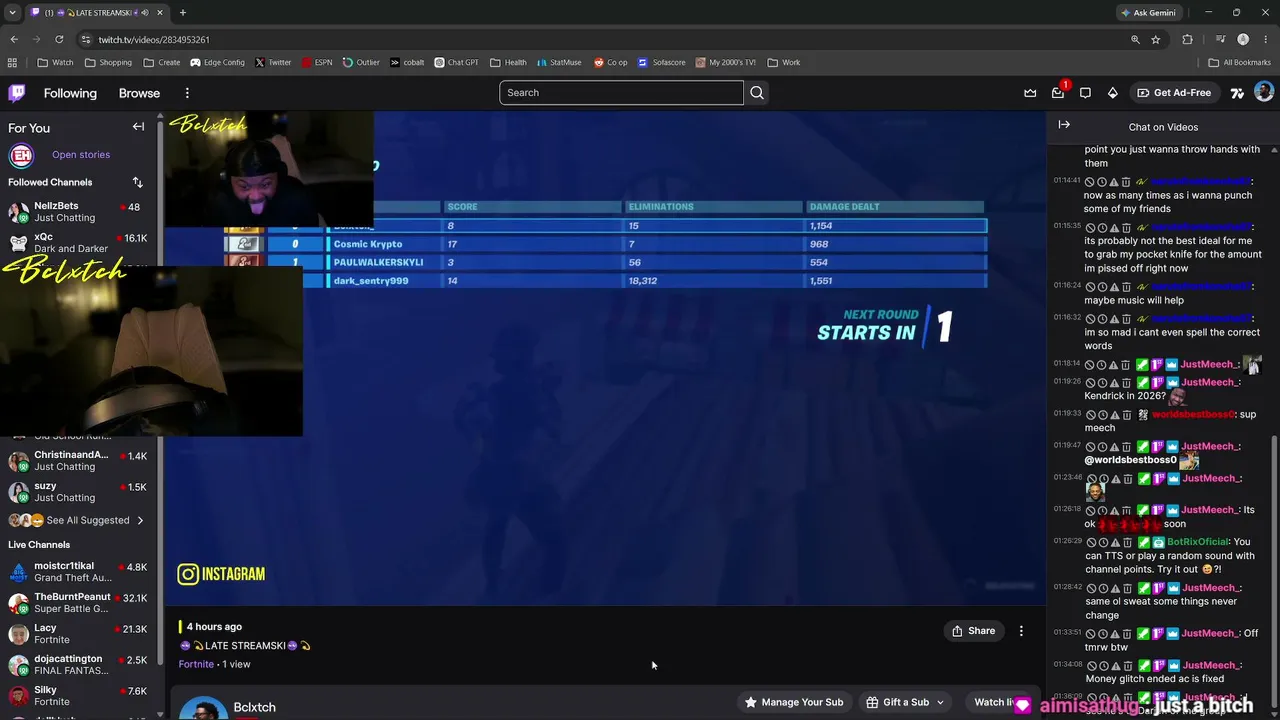Click the Ask Gemini button

point(1147,13)
